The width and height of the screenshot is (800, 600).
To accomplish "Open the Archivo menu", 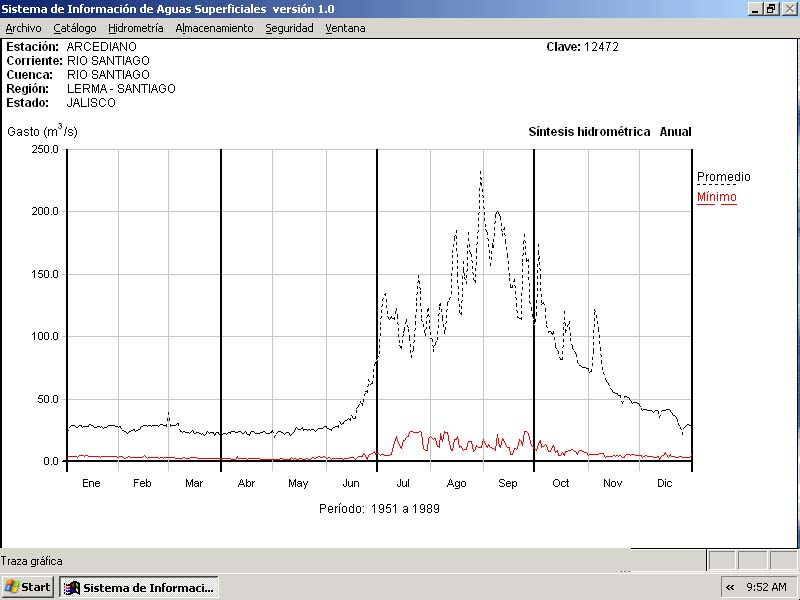I will 23,28.
